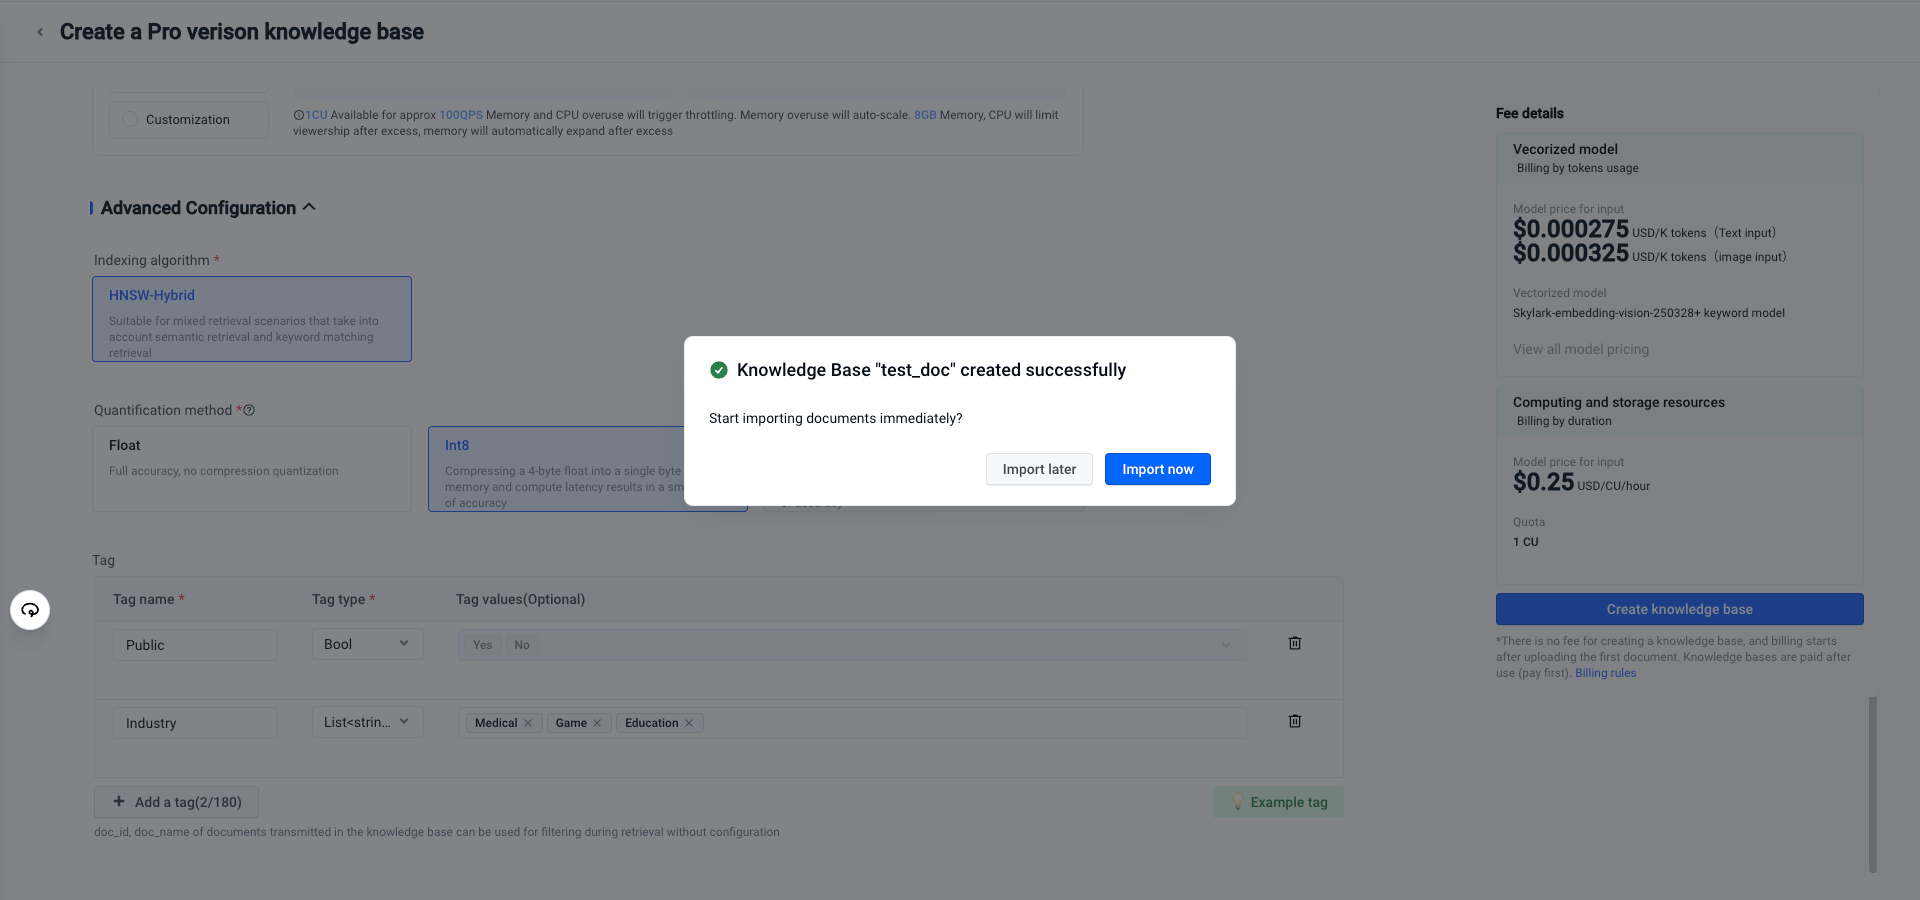This screenshot has height=900, width=1920.
Task: Open the Bool tag type dropdown
Action: click(367, 644)
